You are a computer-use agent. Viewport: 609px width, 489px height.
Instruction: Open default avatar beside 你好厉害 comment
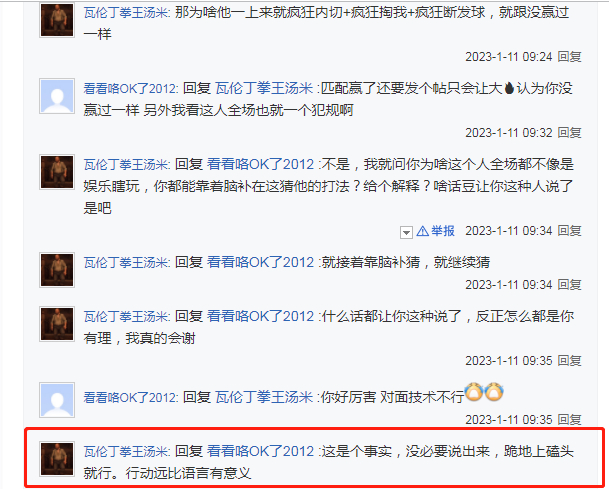57,400
